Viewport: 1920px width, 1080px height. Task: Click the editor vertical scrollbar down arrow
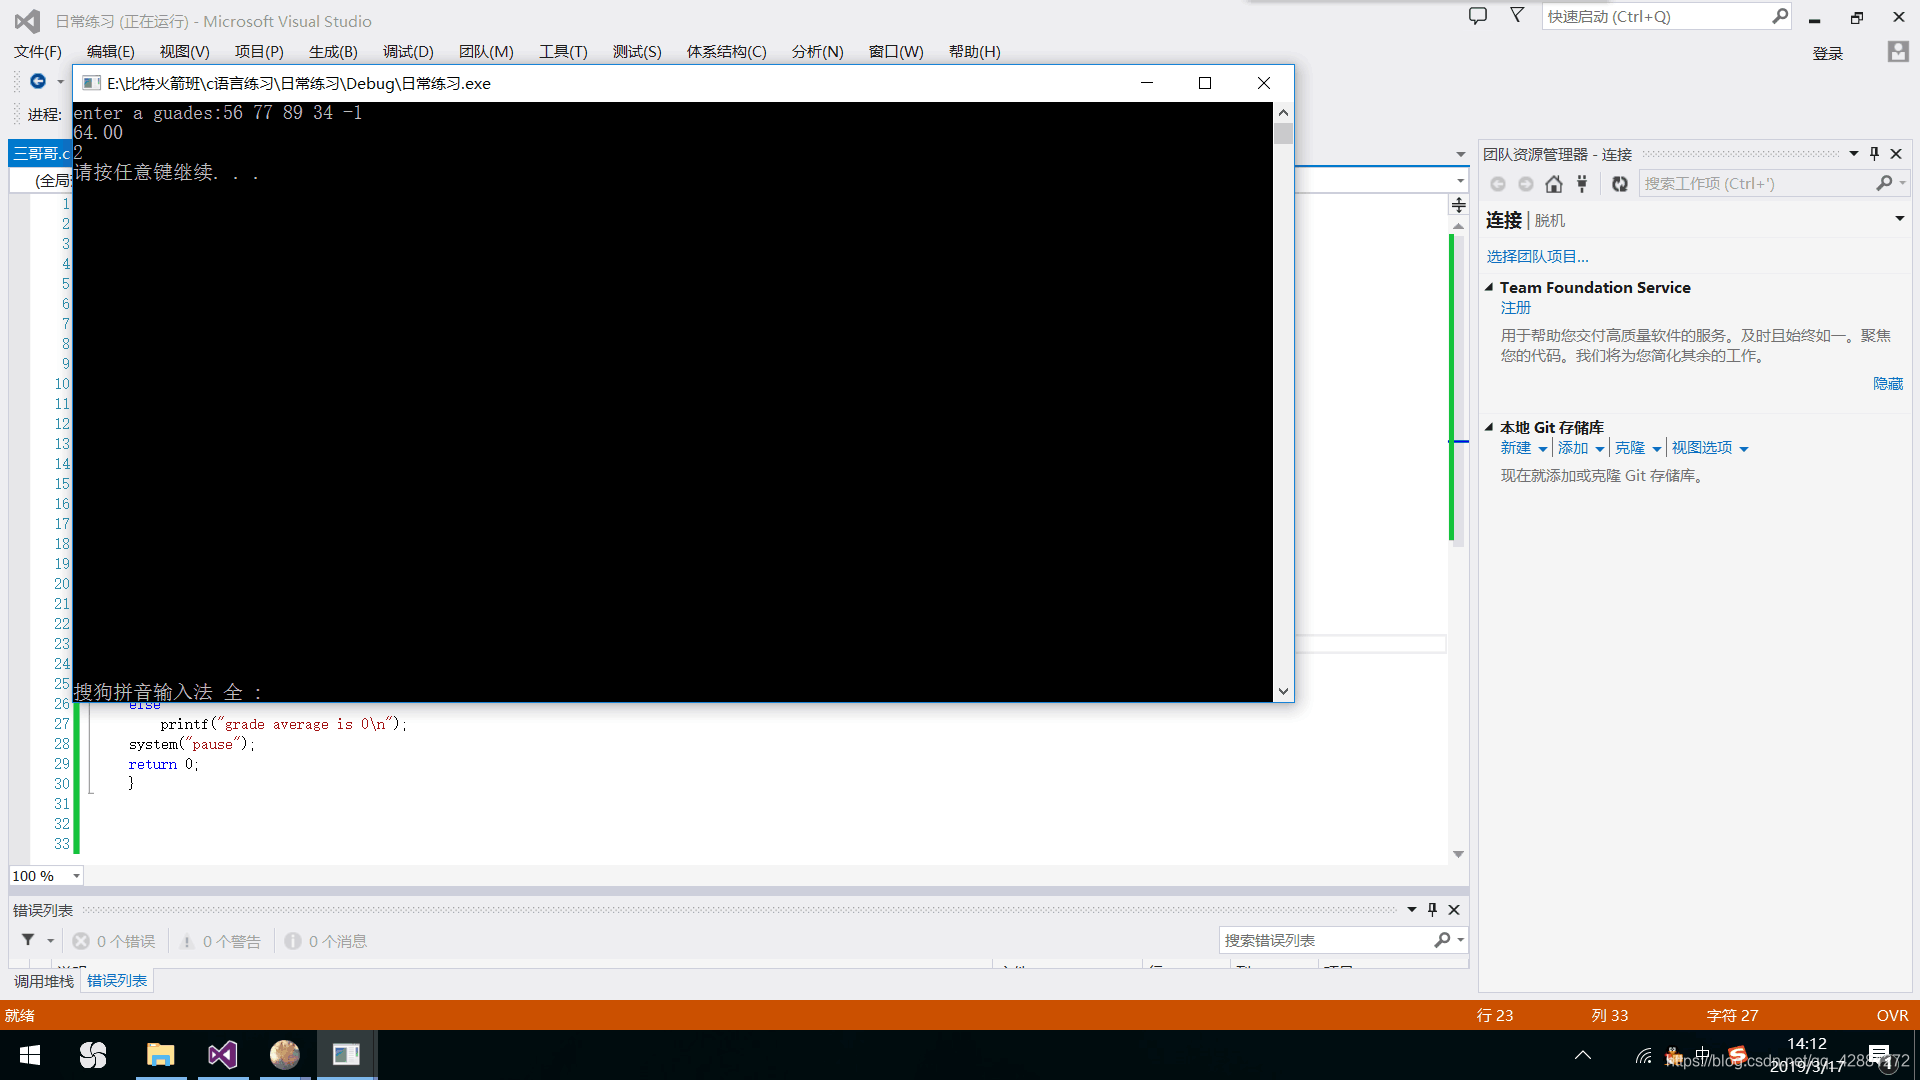[x=1458, y=854]
